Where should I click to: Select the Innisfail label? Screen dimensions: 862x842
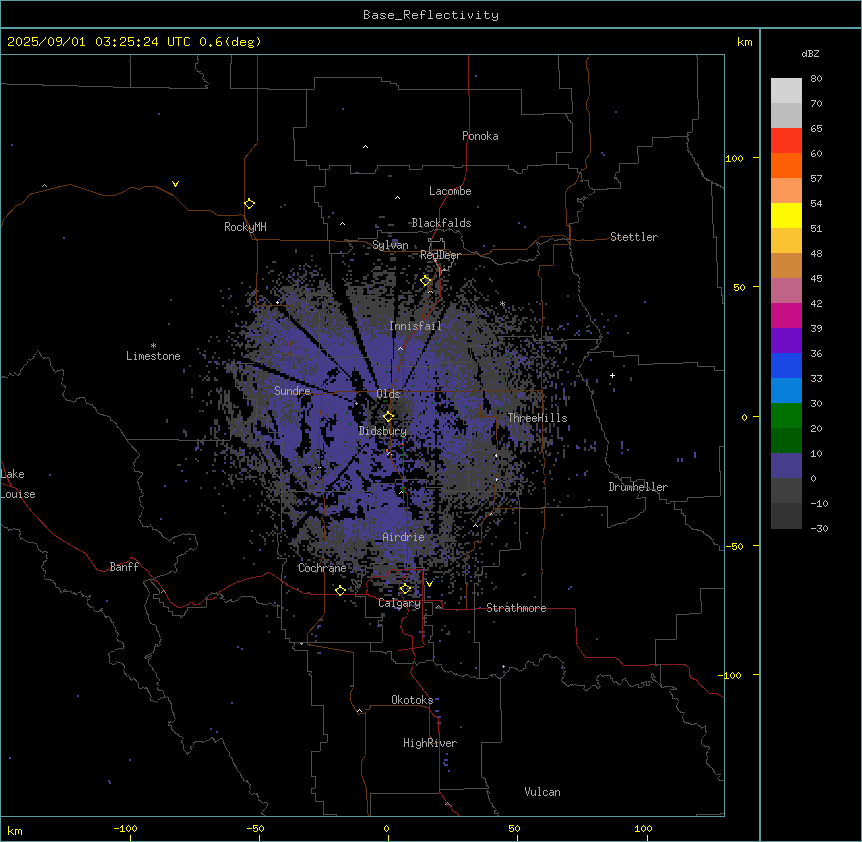tap(415, 326)
